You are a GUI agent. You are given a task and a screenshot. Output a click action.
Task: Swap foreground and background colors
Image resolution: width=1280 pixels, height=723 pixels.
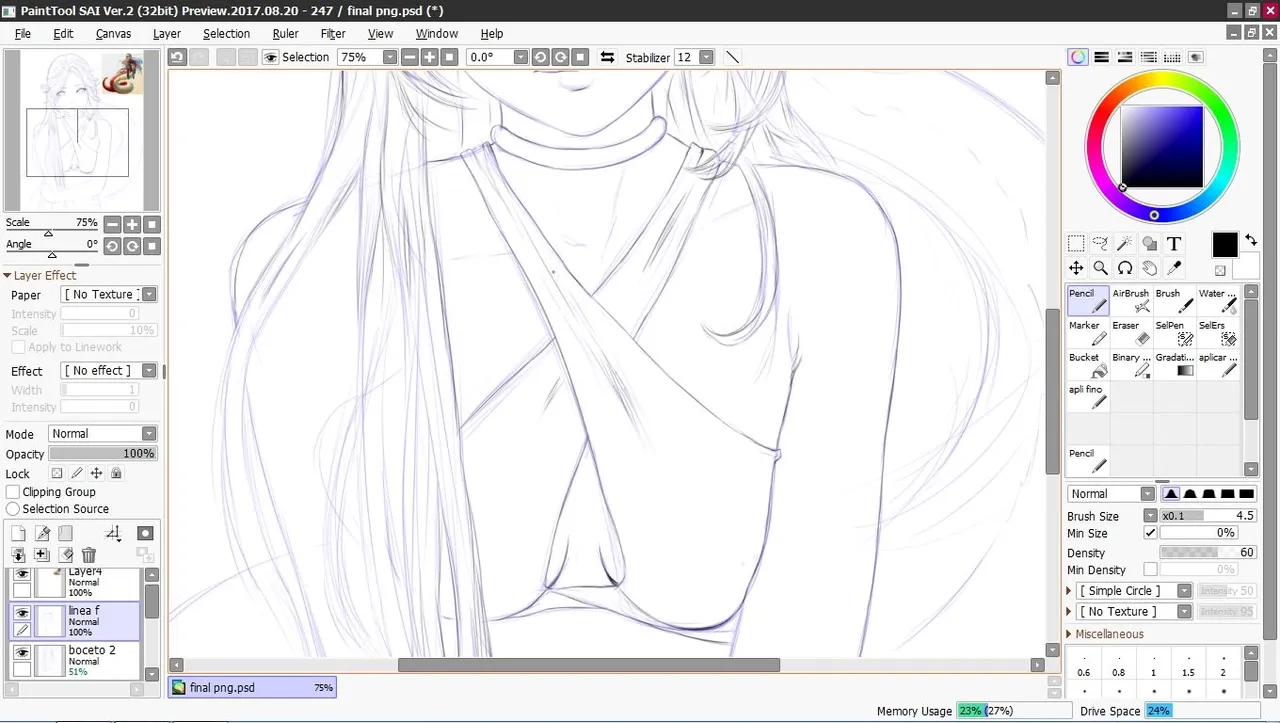coord(1251,240)
